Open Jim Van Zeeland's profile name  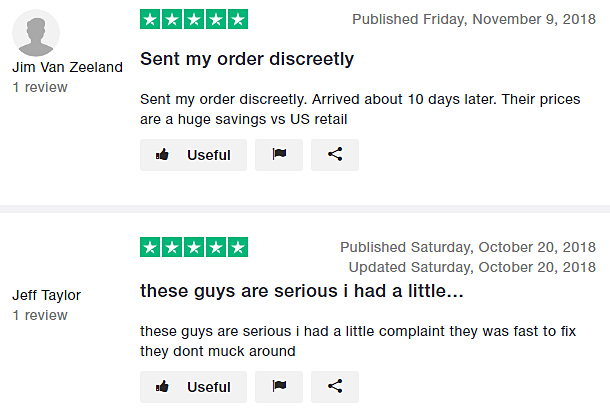coord(67,67)
